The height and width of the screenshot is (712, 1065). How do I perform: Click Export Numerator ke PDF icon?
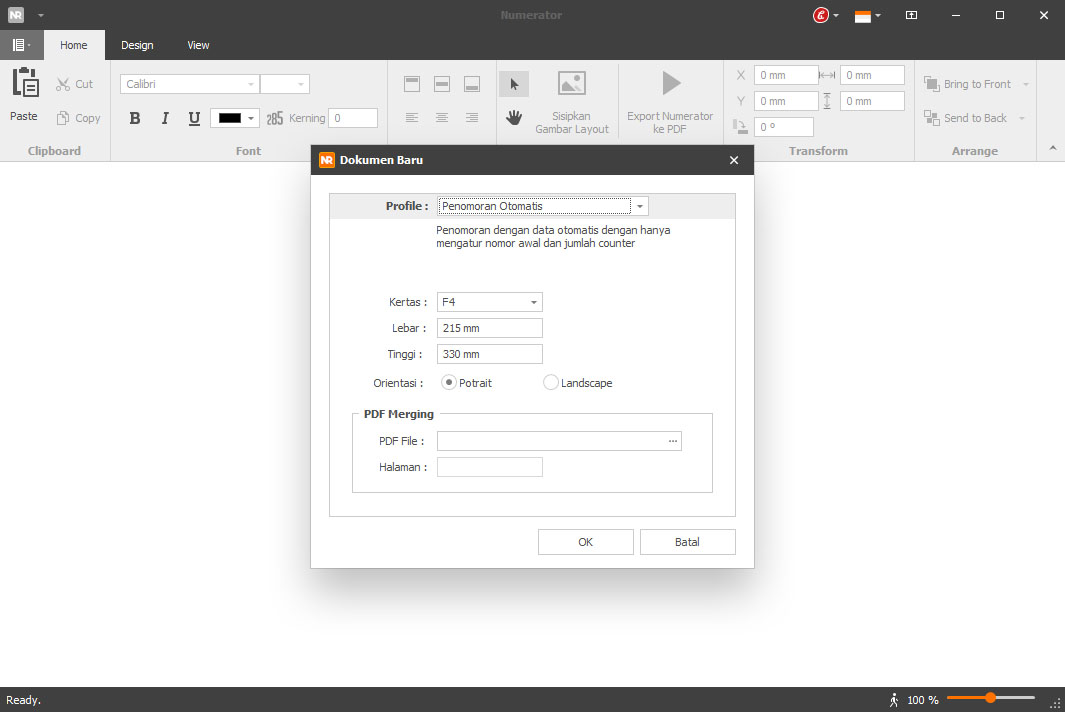[x=670, y=83]
